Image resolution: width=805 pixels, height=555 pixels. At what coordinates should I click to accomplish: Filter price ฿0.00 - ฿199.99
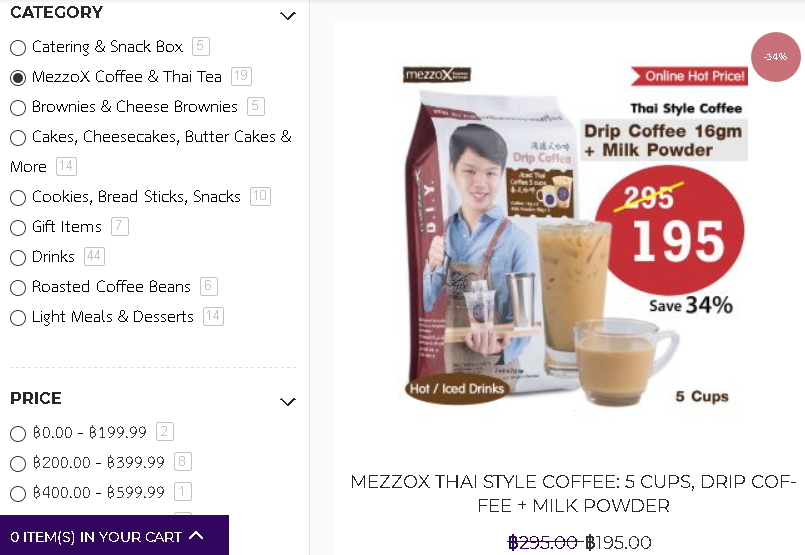(18, 433)
